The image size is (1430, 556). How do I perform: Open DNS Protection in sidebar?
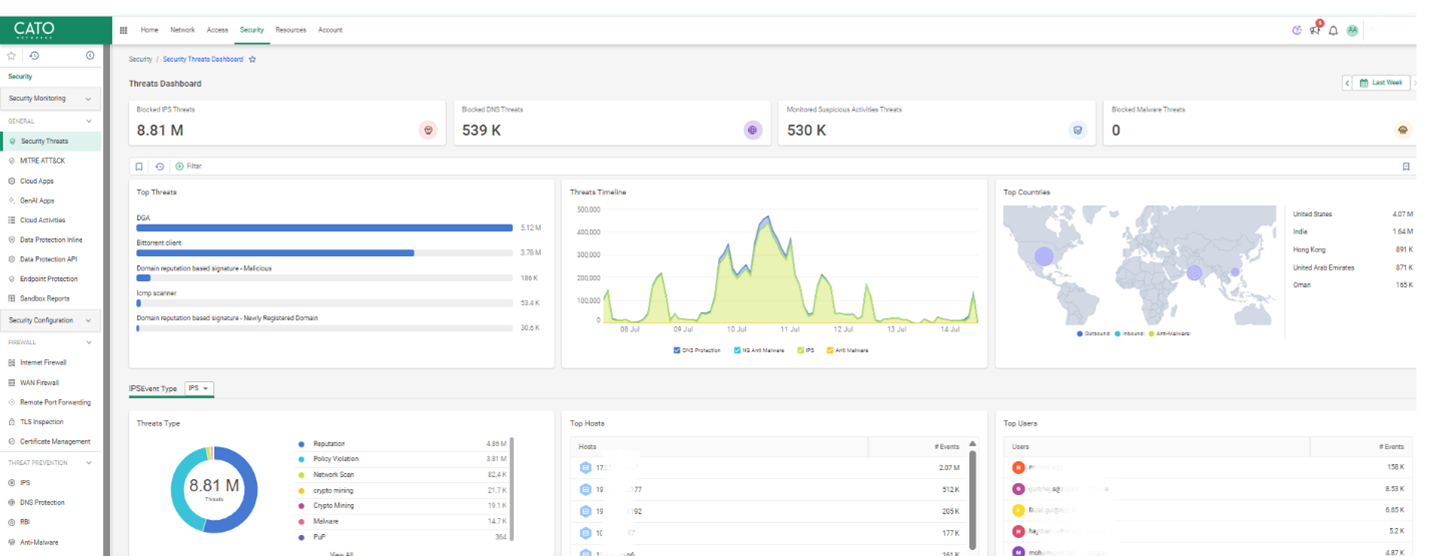pyautogui.click(x=42, y=502)
